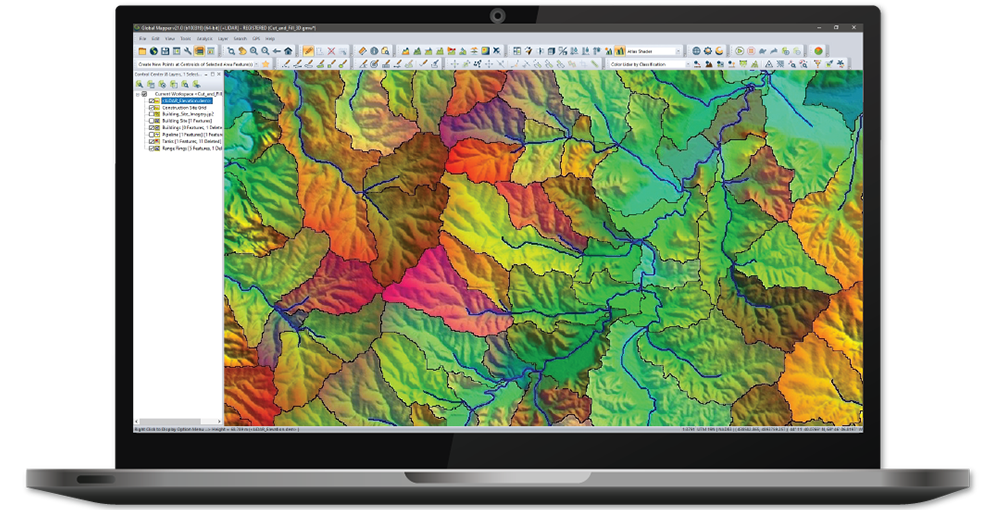Viewport: 1000px width, 510px height.
Task: Toggle the Buildings layer checkbox
Action: (152, 128)
